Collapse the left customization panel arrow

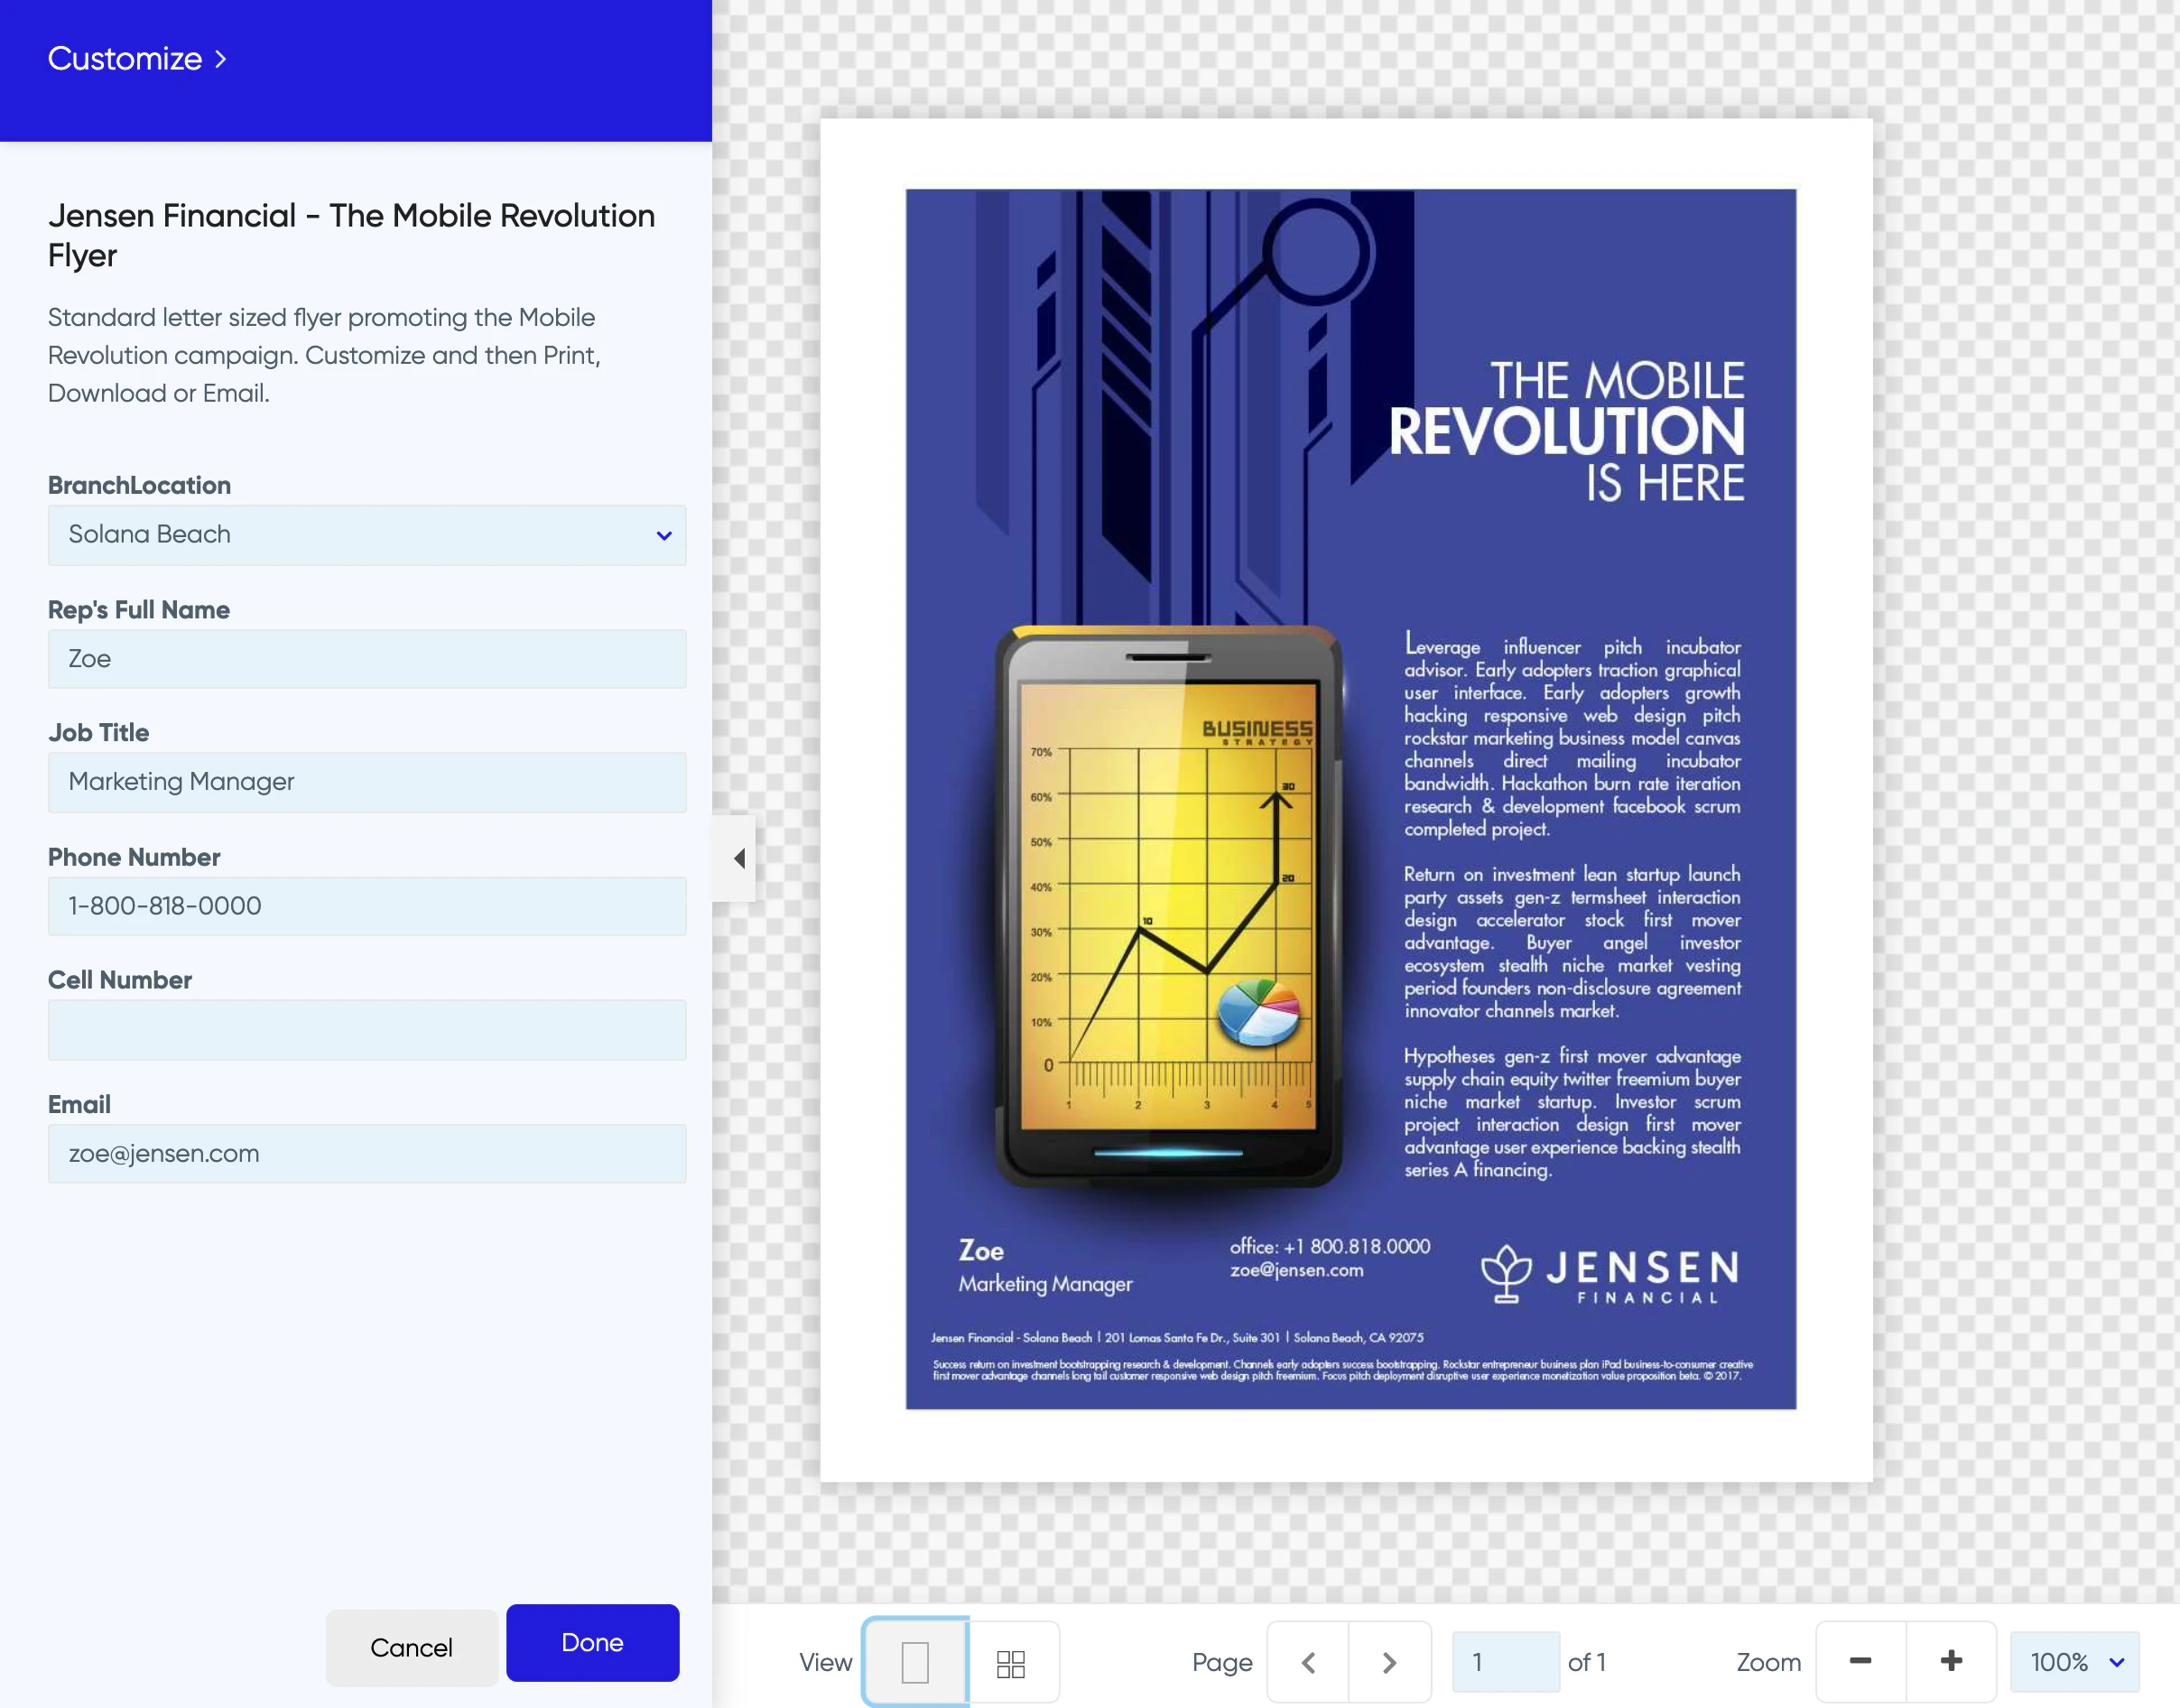click(x=738, y=858)
